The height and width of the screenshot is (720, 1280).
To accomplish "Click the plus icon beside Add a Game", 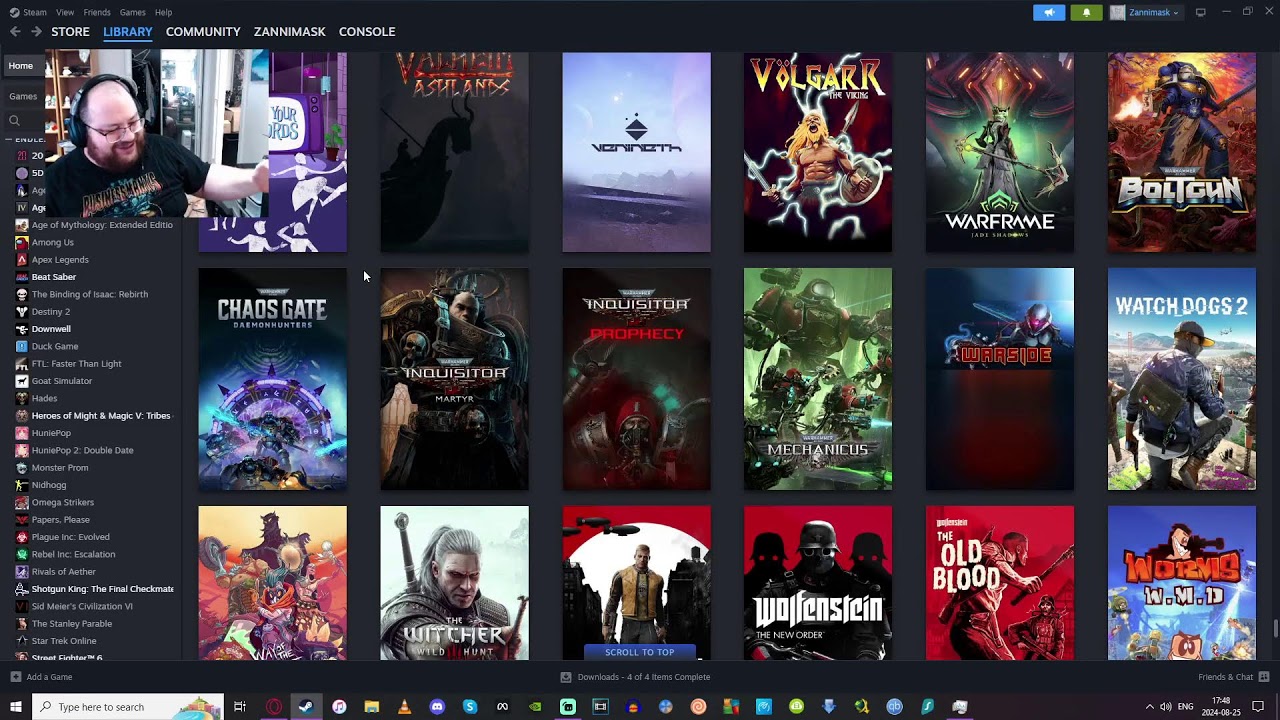I will [15, 677].
